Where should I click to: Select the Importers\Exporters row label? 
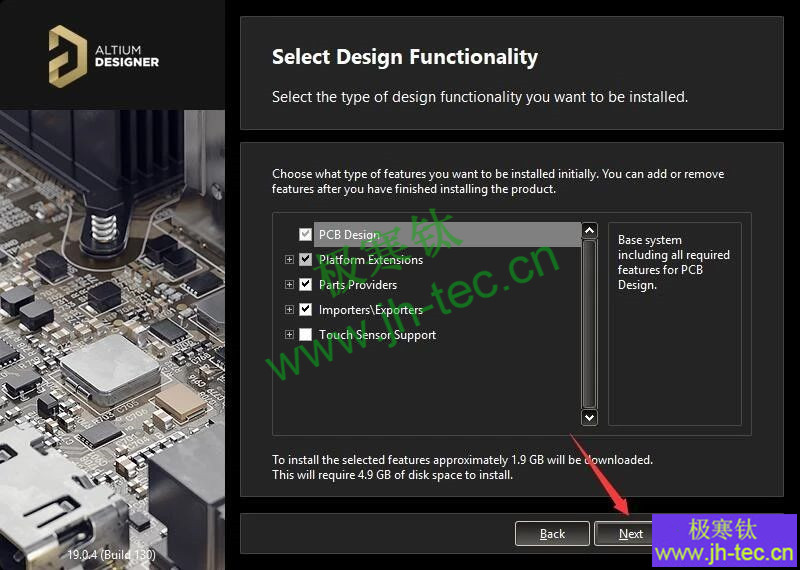[371, 310]
